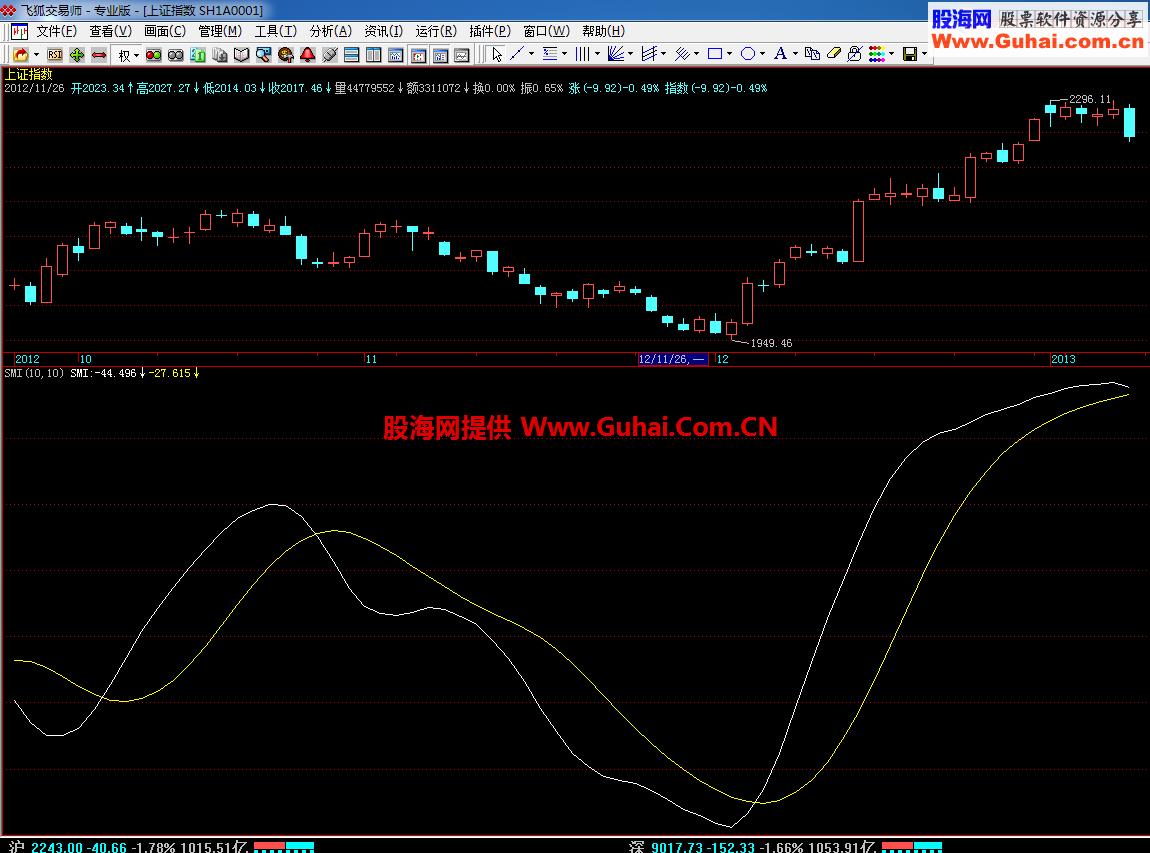The width and height of the screenshot is (1150, 853).
Task: Open the 分析(A) menu
Action: [326, 30]
